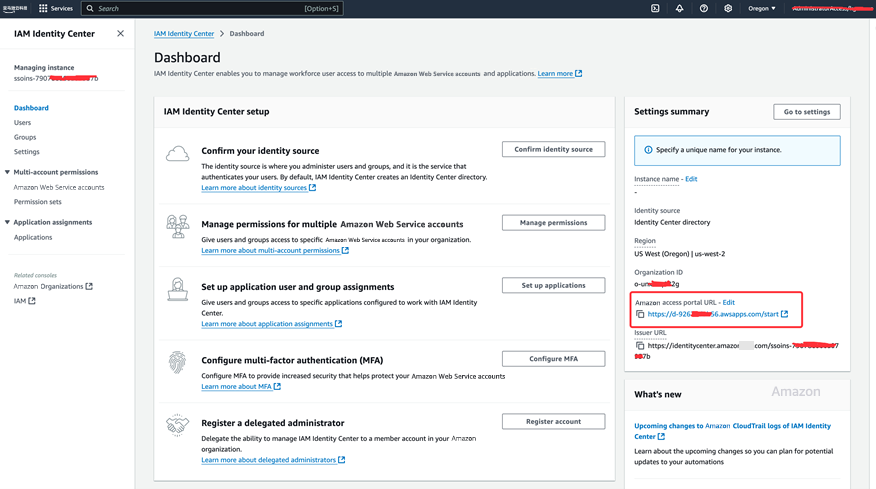Click the Identity Center directory value
Image resolution: width=876 pixels, height=489 pixels.
tap(672, 222)
